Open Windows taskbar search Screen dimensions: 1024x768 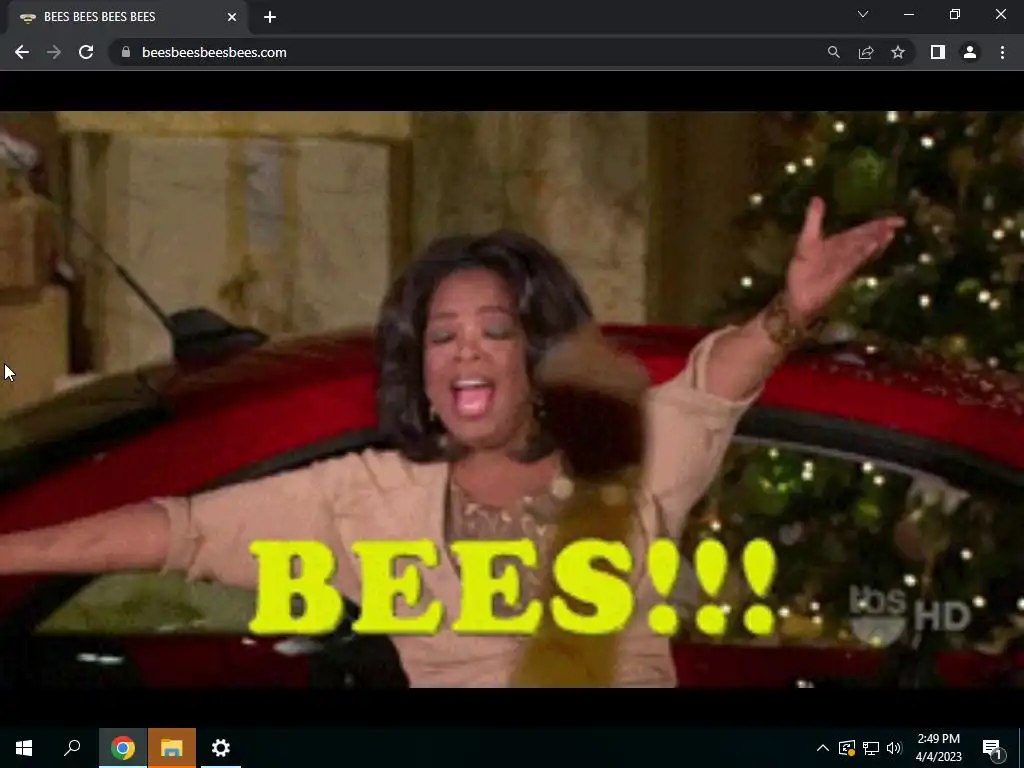(x=72, y=748)
